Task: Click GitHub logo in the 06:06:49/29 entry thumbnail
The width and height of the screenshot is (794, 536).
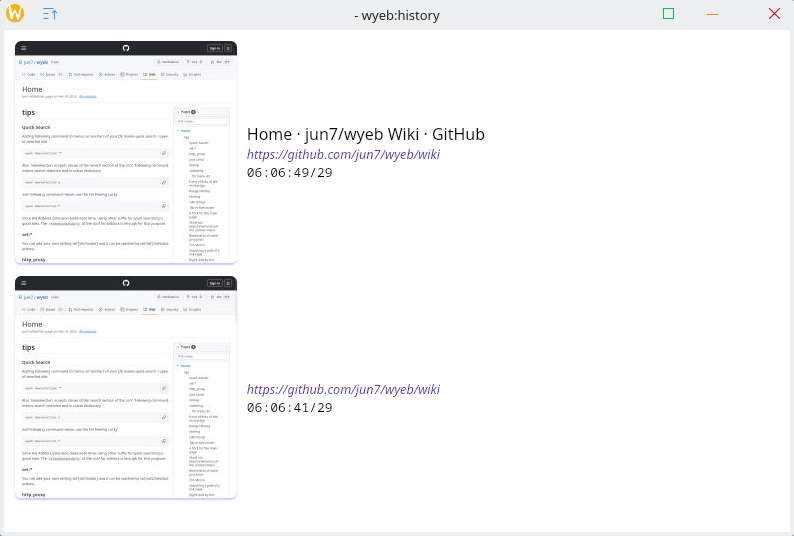Action: tap(126, 48)
